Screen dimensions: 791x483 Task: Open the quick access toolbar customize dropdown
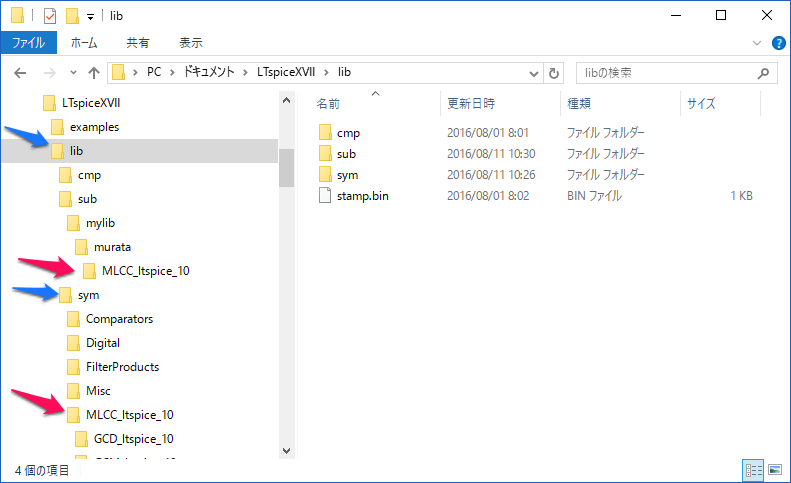[90, 17]
